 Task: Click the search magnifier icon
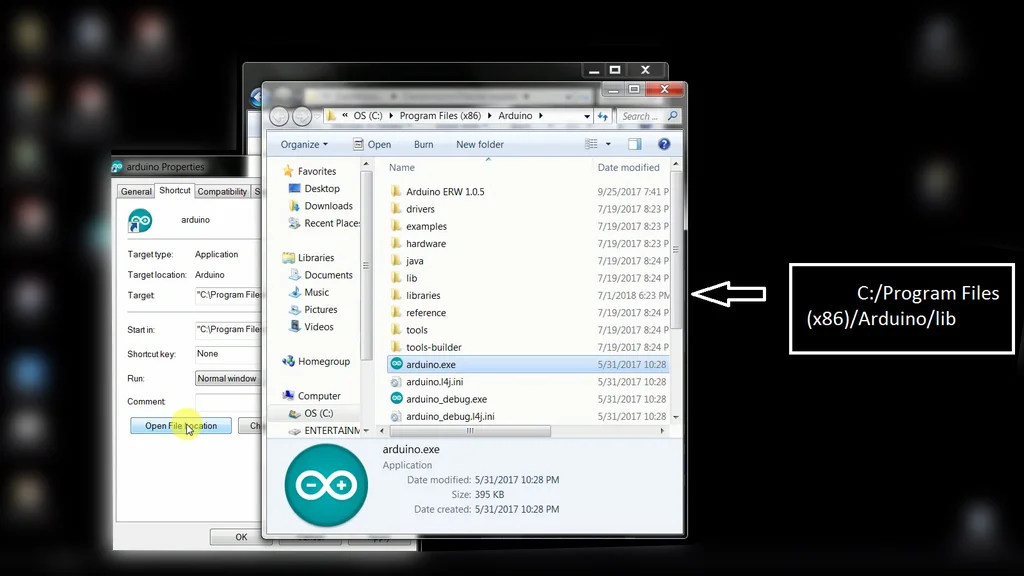(x=673, y=116)
